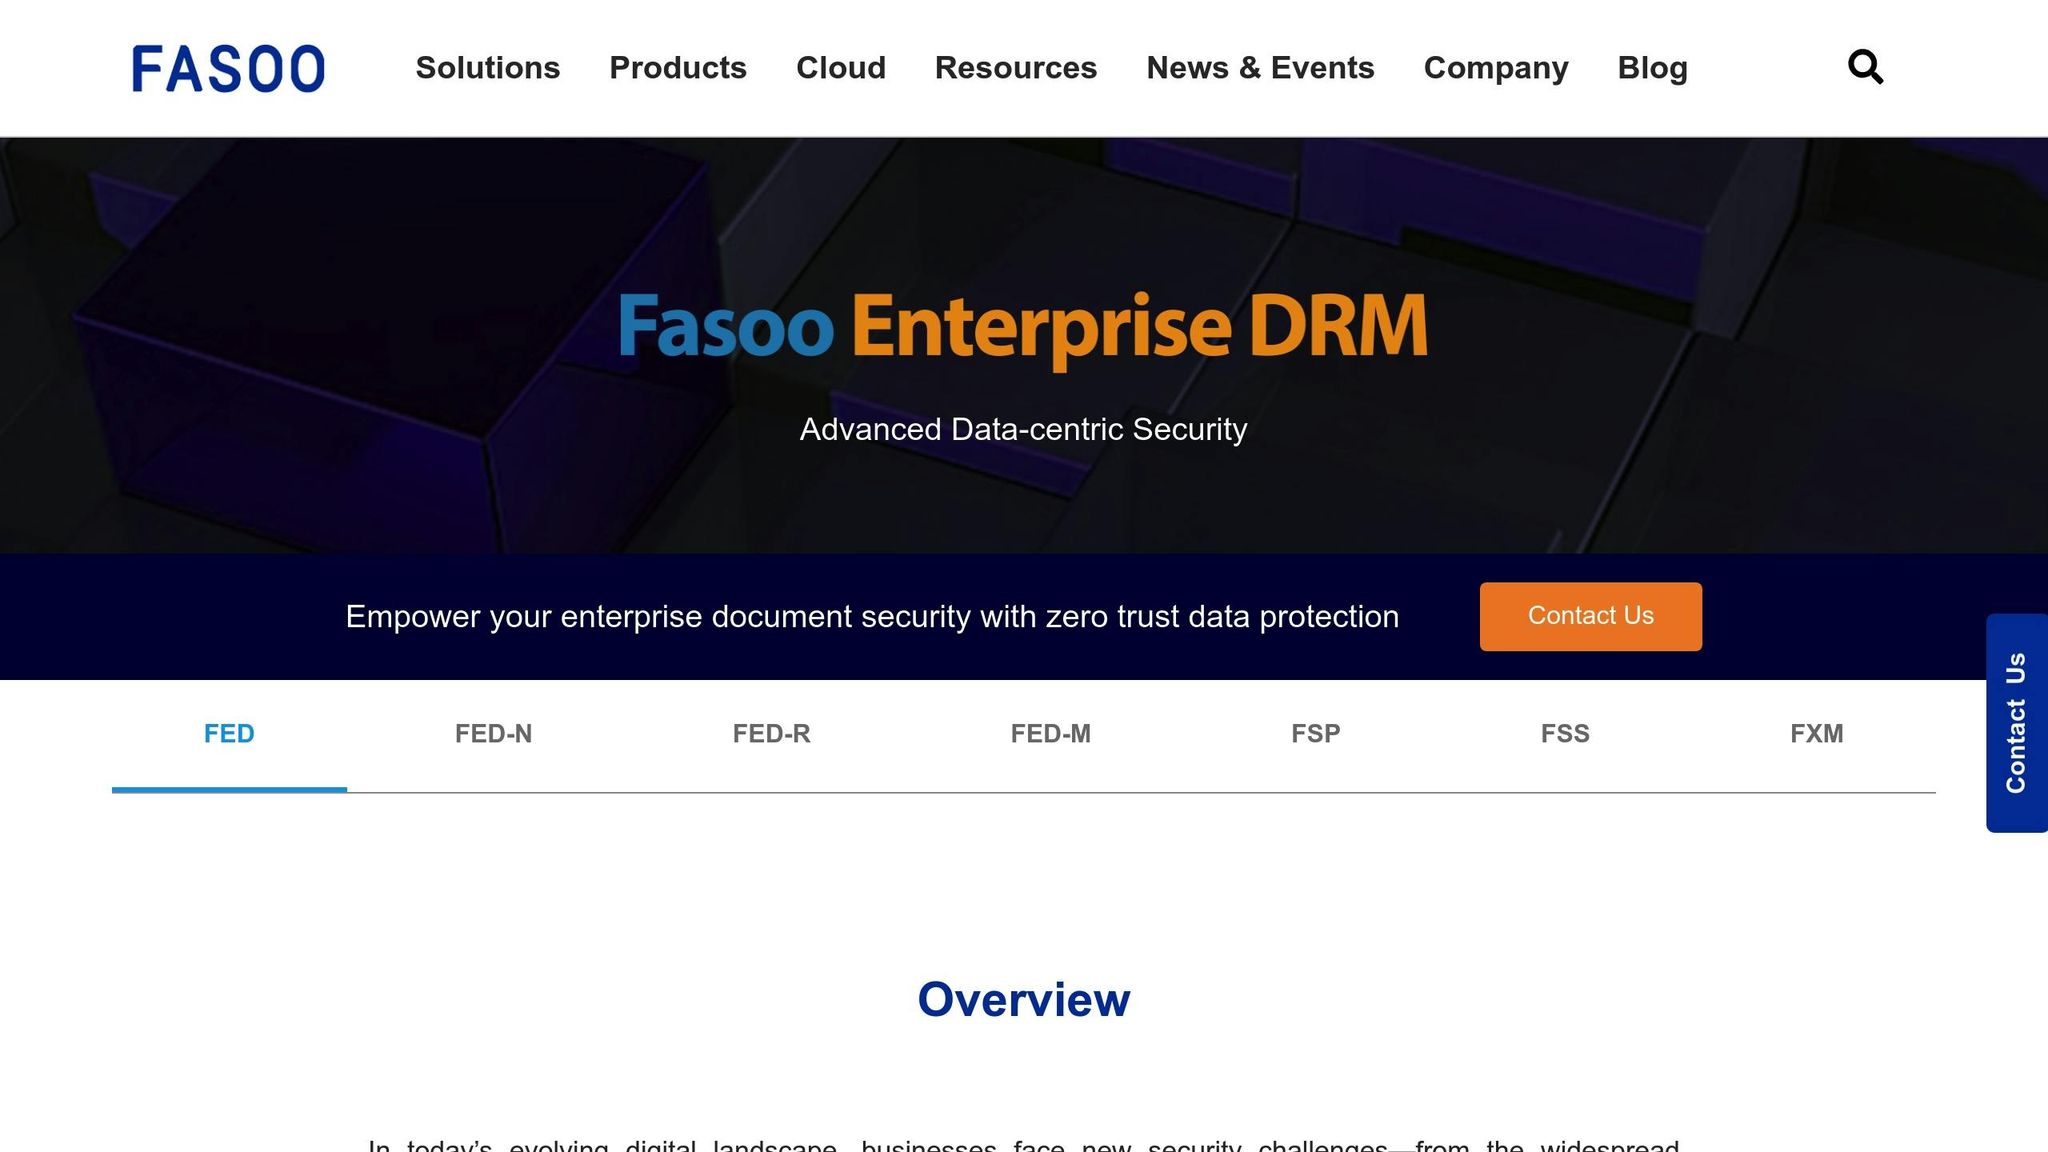The width and height of the screenshot is (2048, 1152).
Task: Click the Overview heading
Action: [x=1023, y=1000]
